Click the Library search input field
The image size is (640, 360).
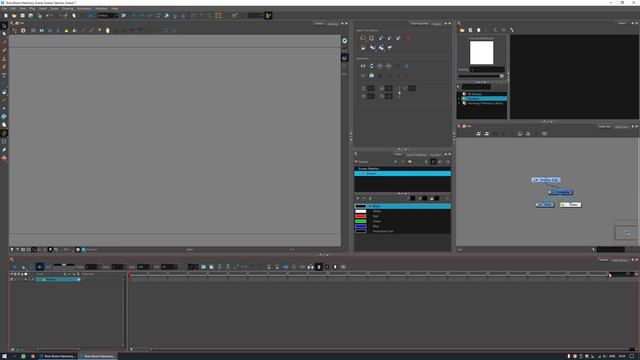[476, 87]
